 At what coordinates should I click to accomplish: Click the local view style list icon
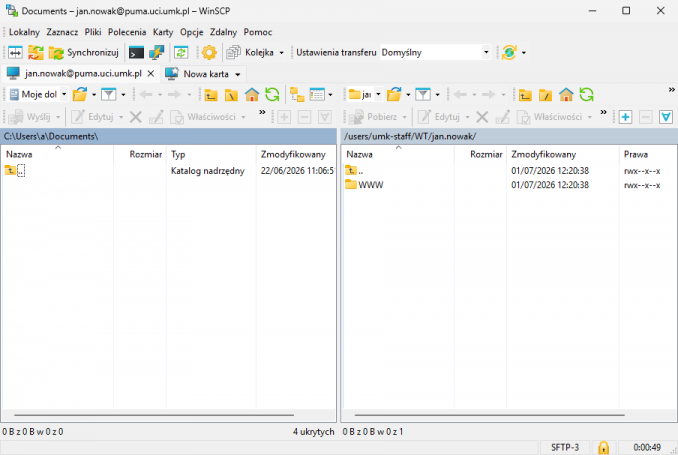pyautogui.click(x=317, y=94)
